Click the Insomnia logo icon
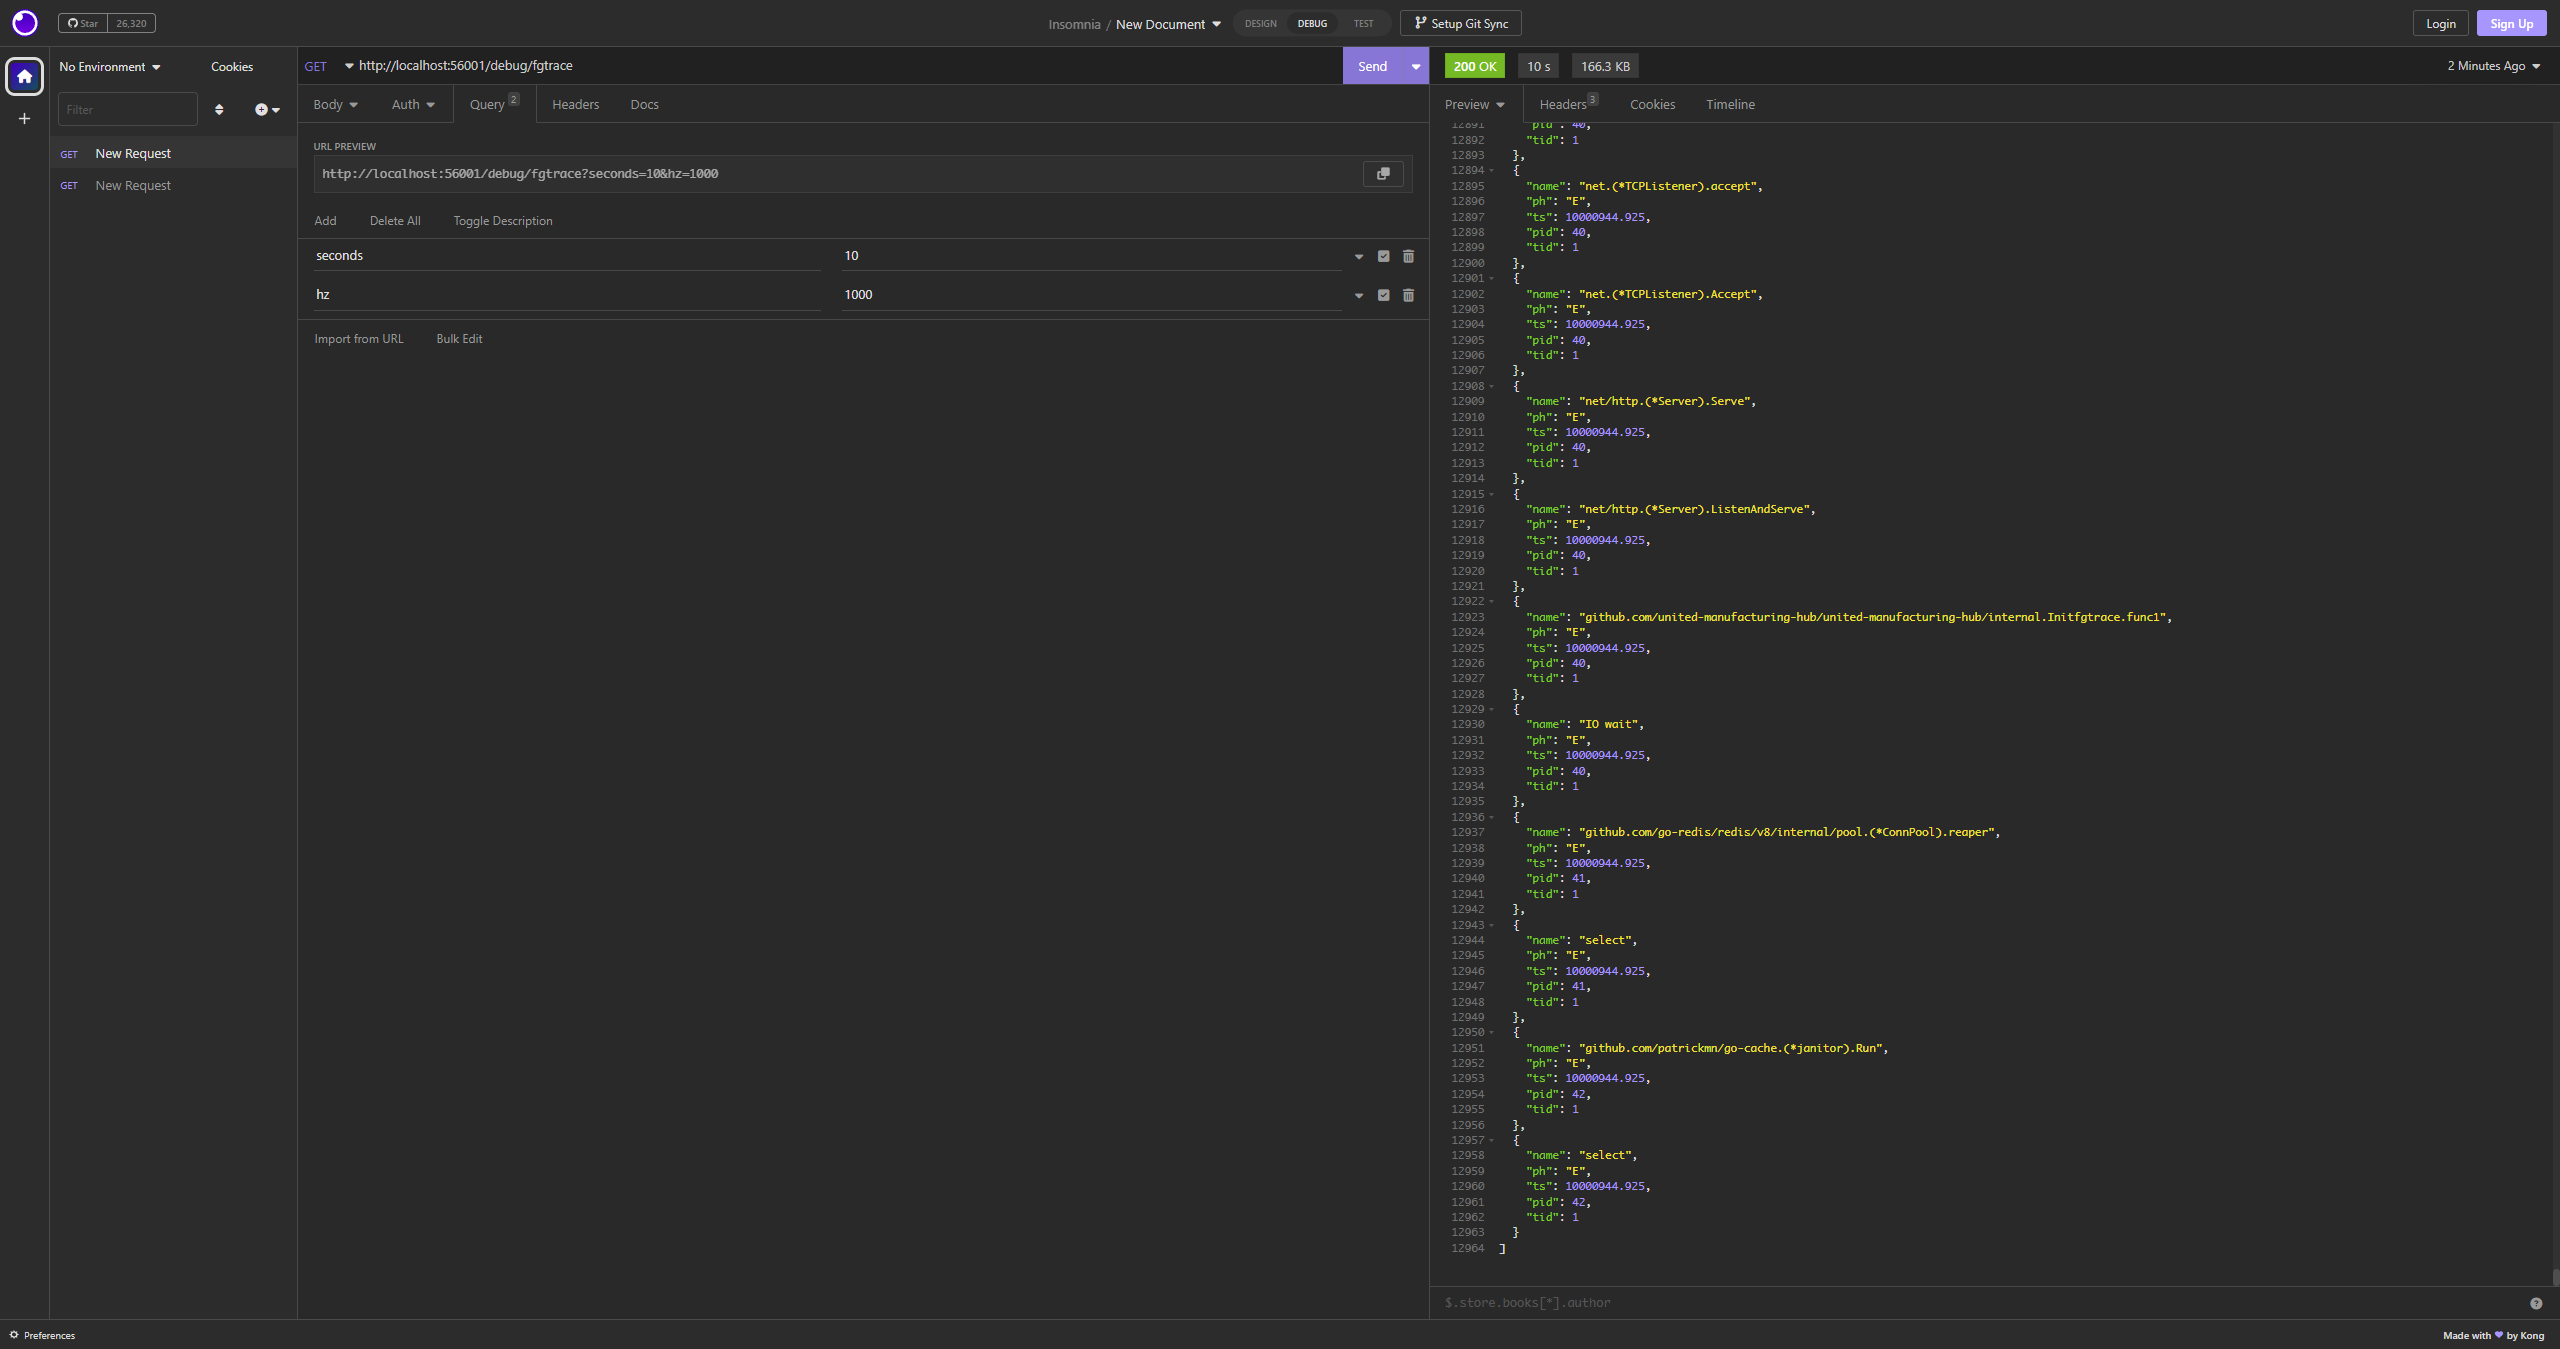Screen dimensions: 2560x1349 point(24,23)
